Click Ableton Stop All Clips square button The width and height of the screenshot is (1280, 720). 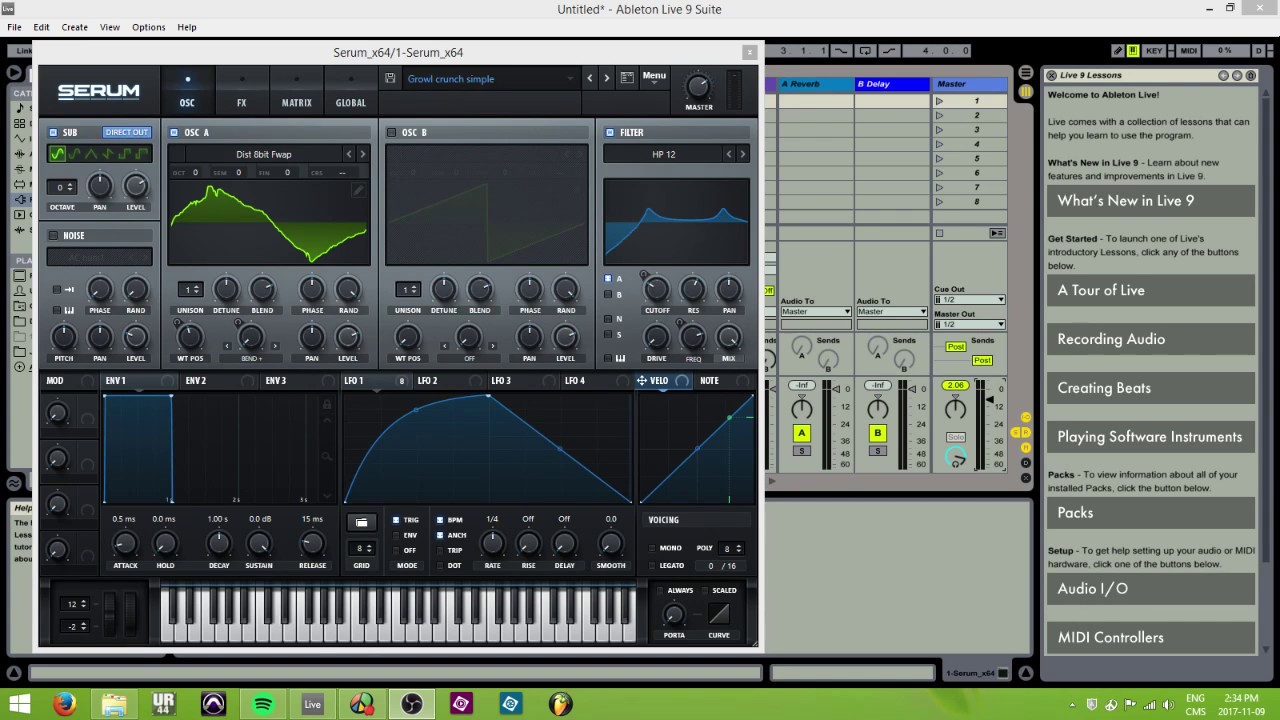coord(939,233)
